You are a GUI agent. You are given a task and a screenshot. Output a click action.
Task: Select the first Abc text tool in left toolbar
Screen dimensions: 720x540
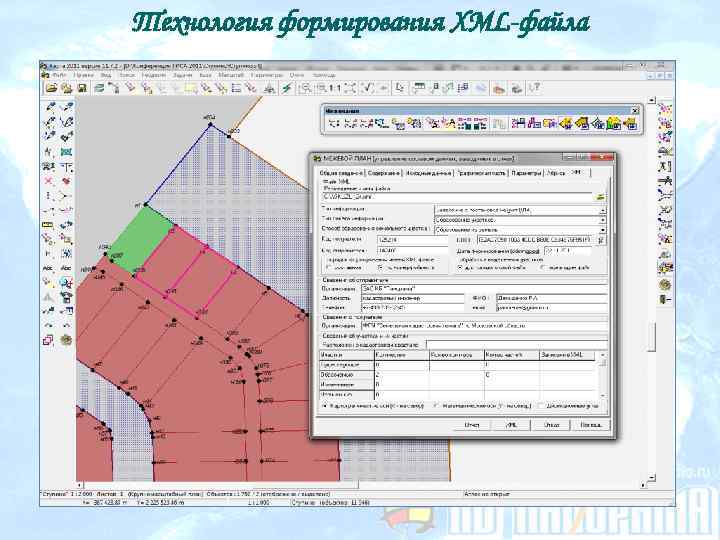coord(48,268)
